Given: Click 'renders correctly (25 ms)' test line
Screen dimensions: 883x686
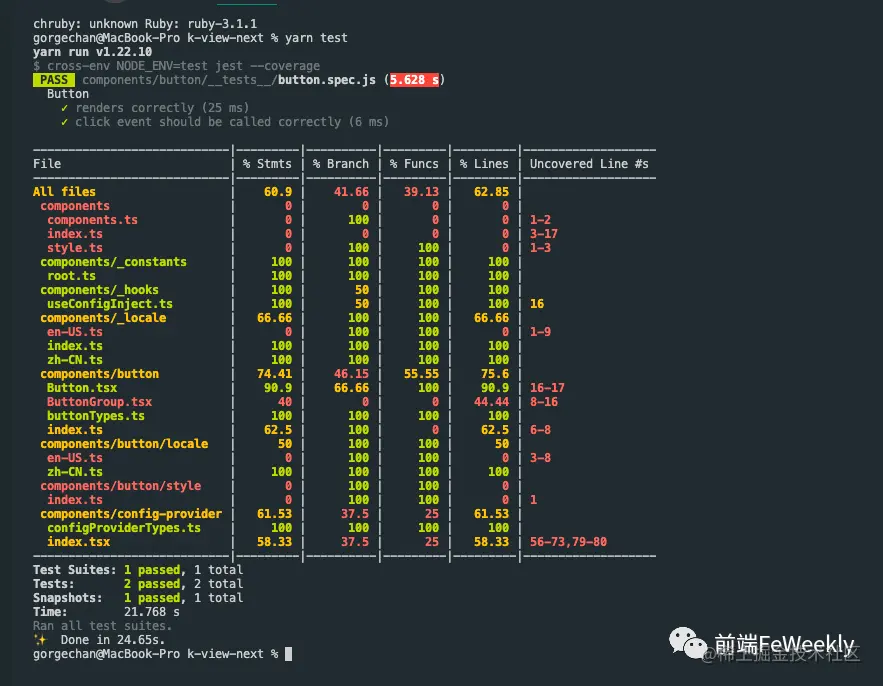Looking at the screenshot, I should coord(162,108).
